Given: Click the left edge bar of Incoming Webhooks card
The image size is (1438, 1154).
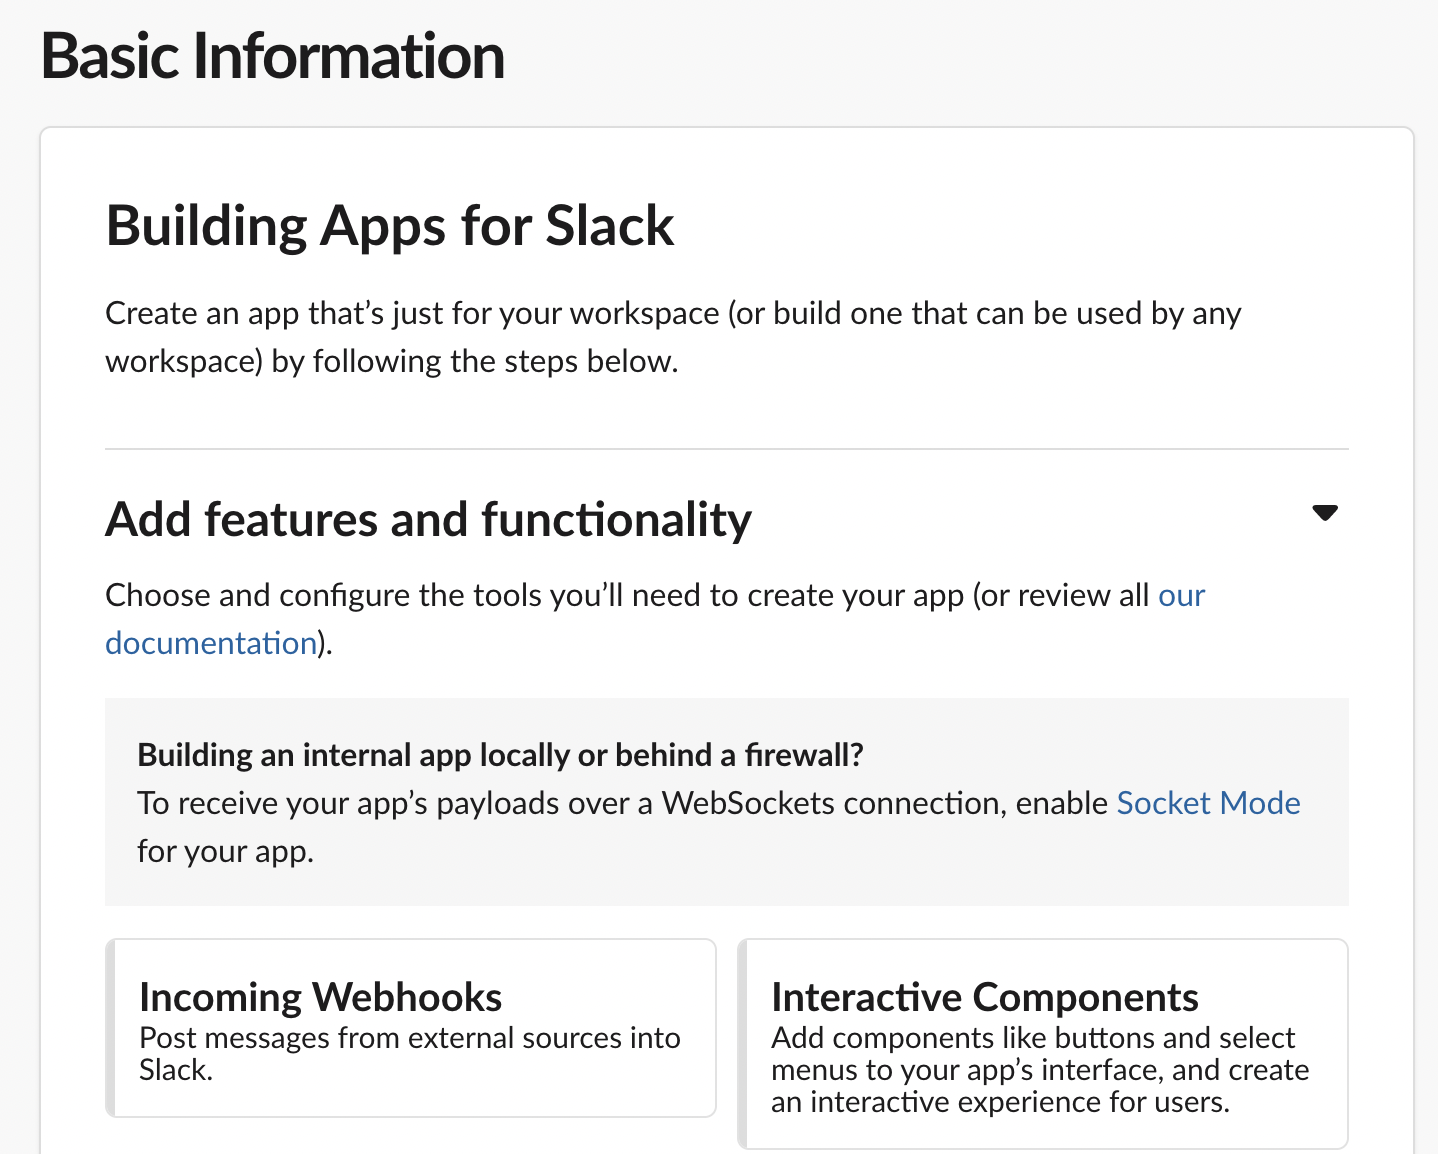Looking at the screenshot, I should tap(110, 1027).
